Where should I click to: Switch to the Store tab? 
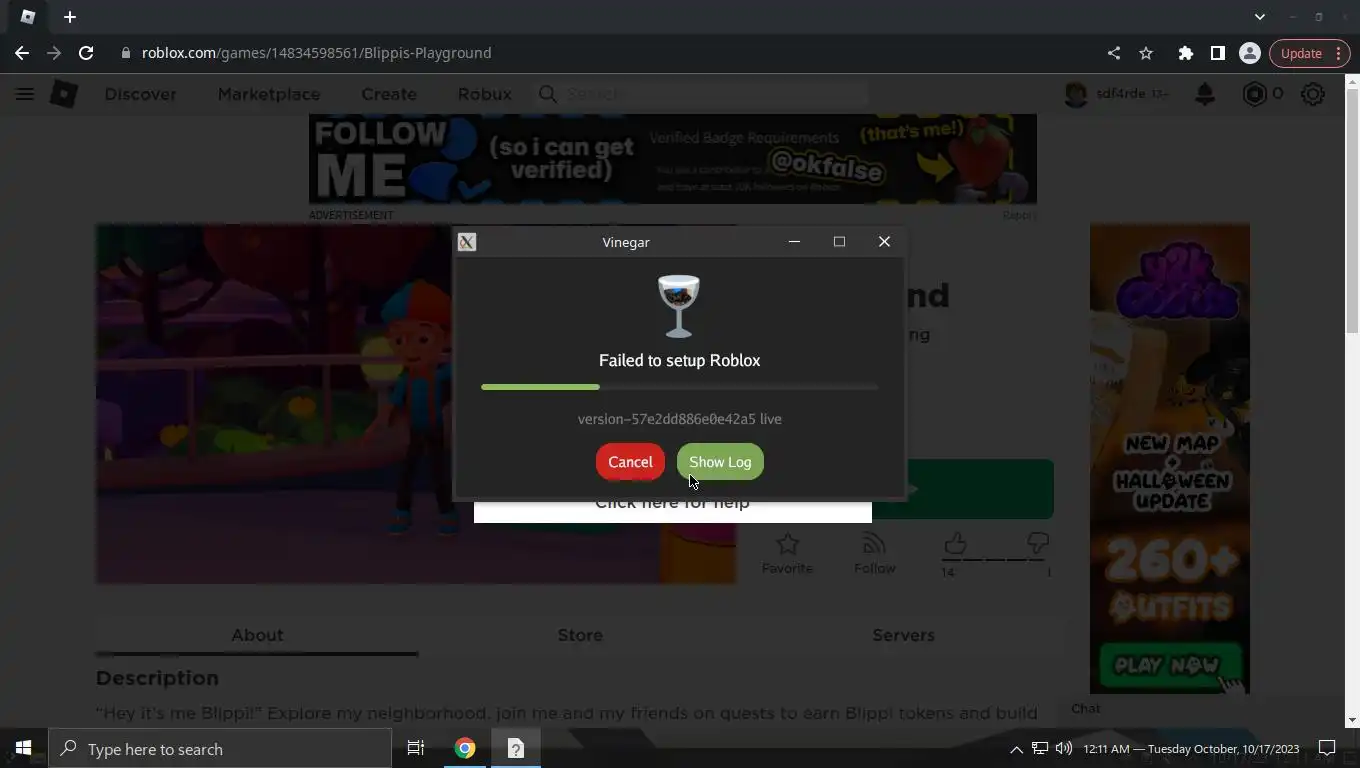pyautogui.click(x=580, y=635)
